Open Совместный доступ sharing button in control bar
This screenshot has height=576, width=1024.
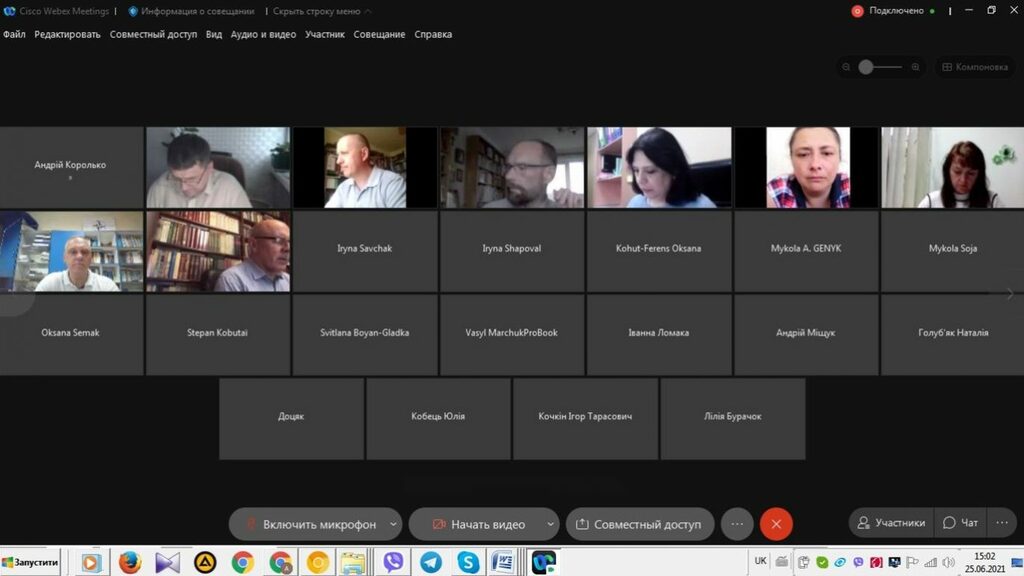click(x=638, y=524)
